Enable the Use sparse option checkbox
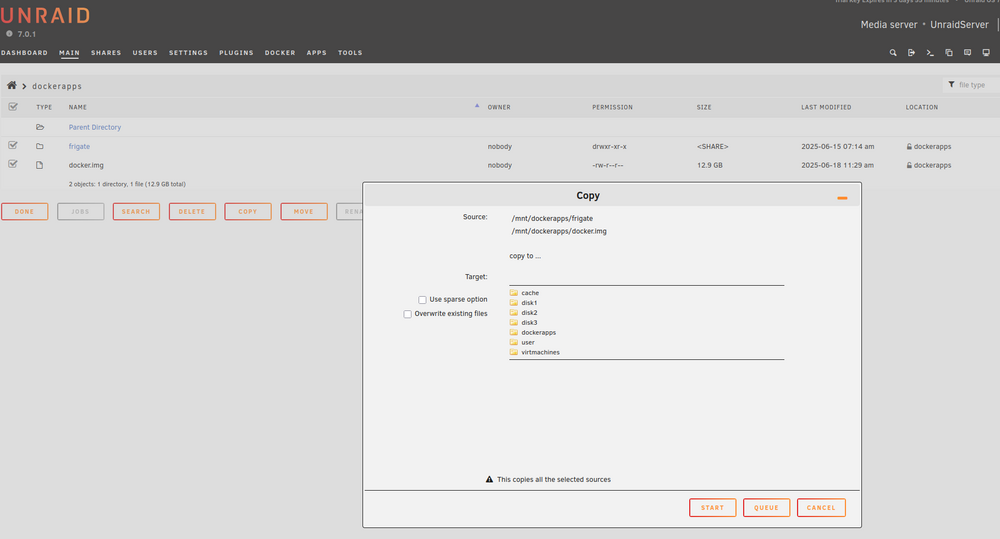The height and width of the screenshot is (539, 1000). pyautogui.click(x=422, y=300)
